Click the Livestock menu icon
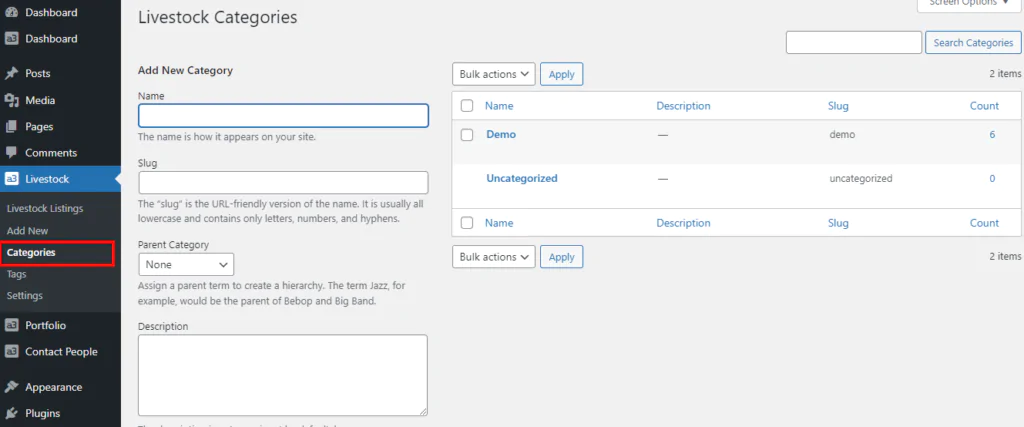Viewport: 1024px width, 427px height. coord(11,179)
